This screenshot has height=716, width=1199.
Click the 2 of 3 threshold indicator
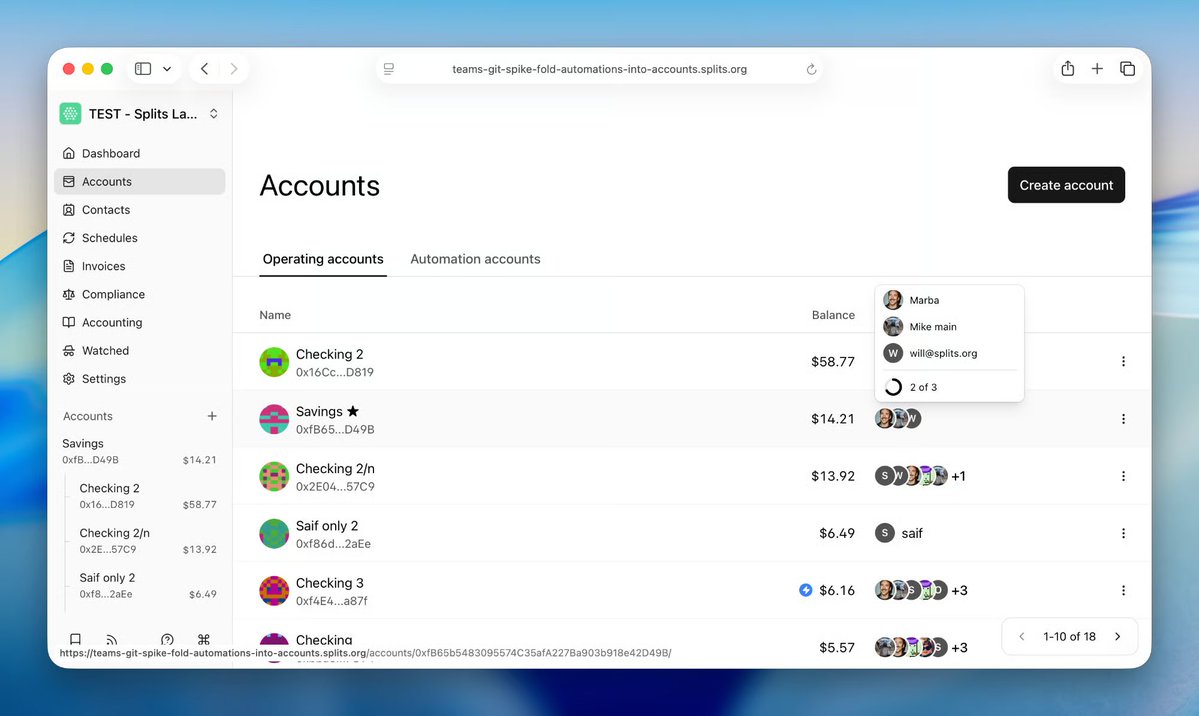(x=910, y=387)
